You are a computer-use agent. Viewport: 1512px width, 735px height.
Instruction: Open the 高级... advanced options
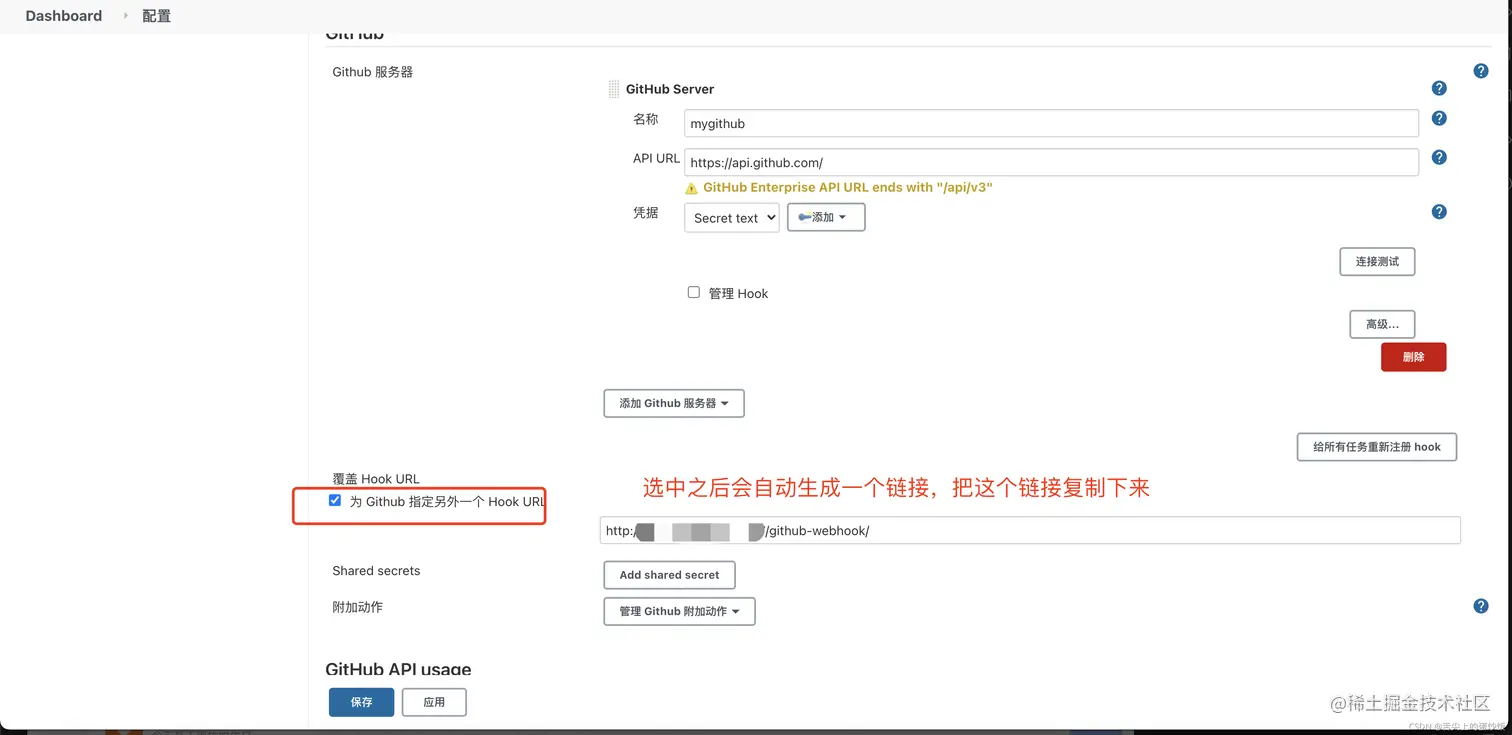click(x=1382, y=324)
